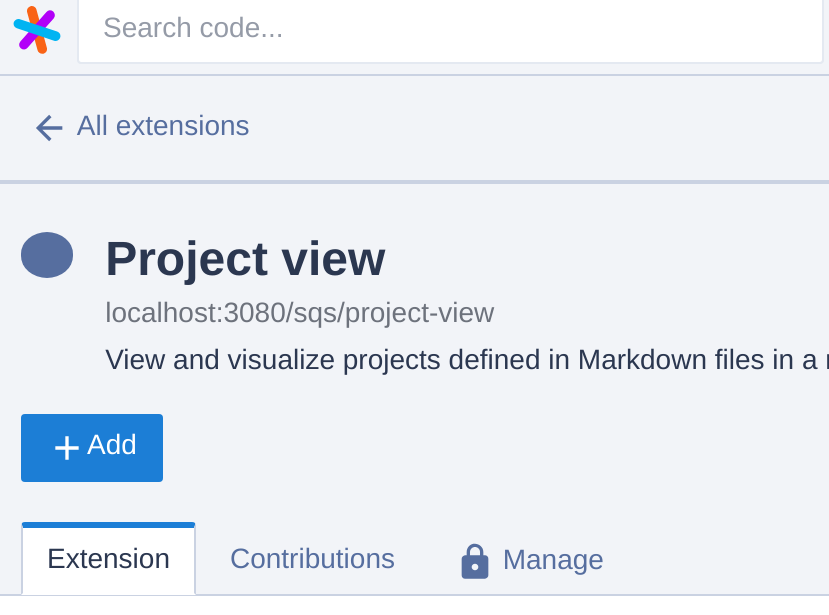Screen dimensions: 829x615
Task: Focus the Search code input field
Action: pos(450,28)
